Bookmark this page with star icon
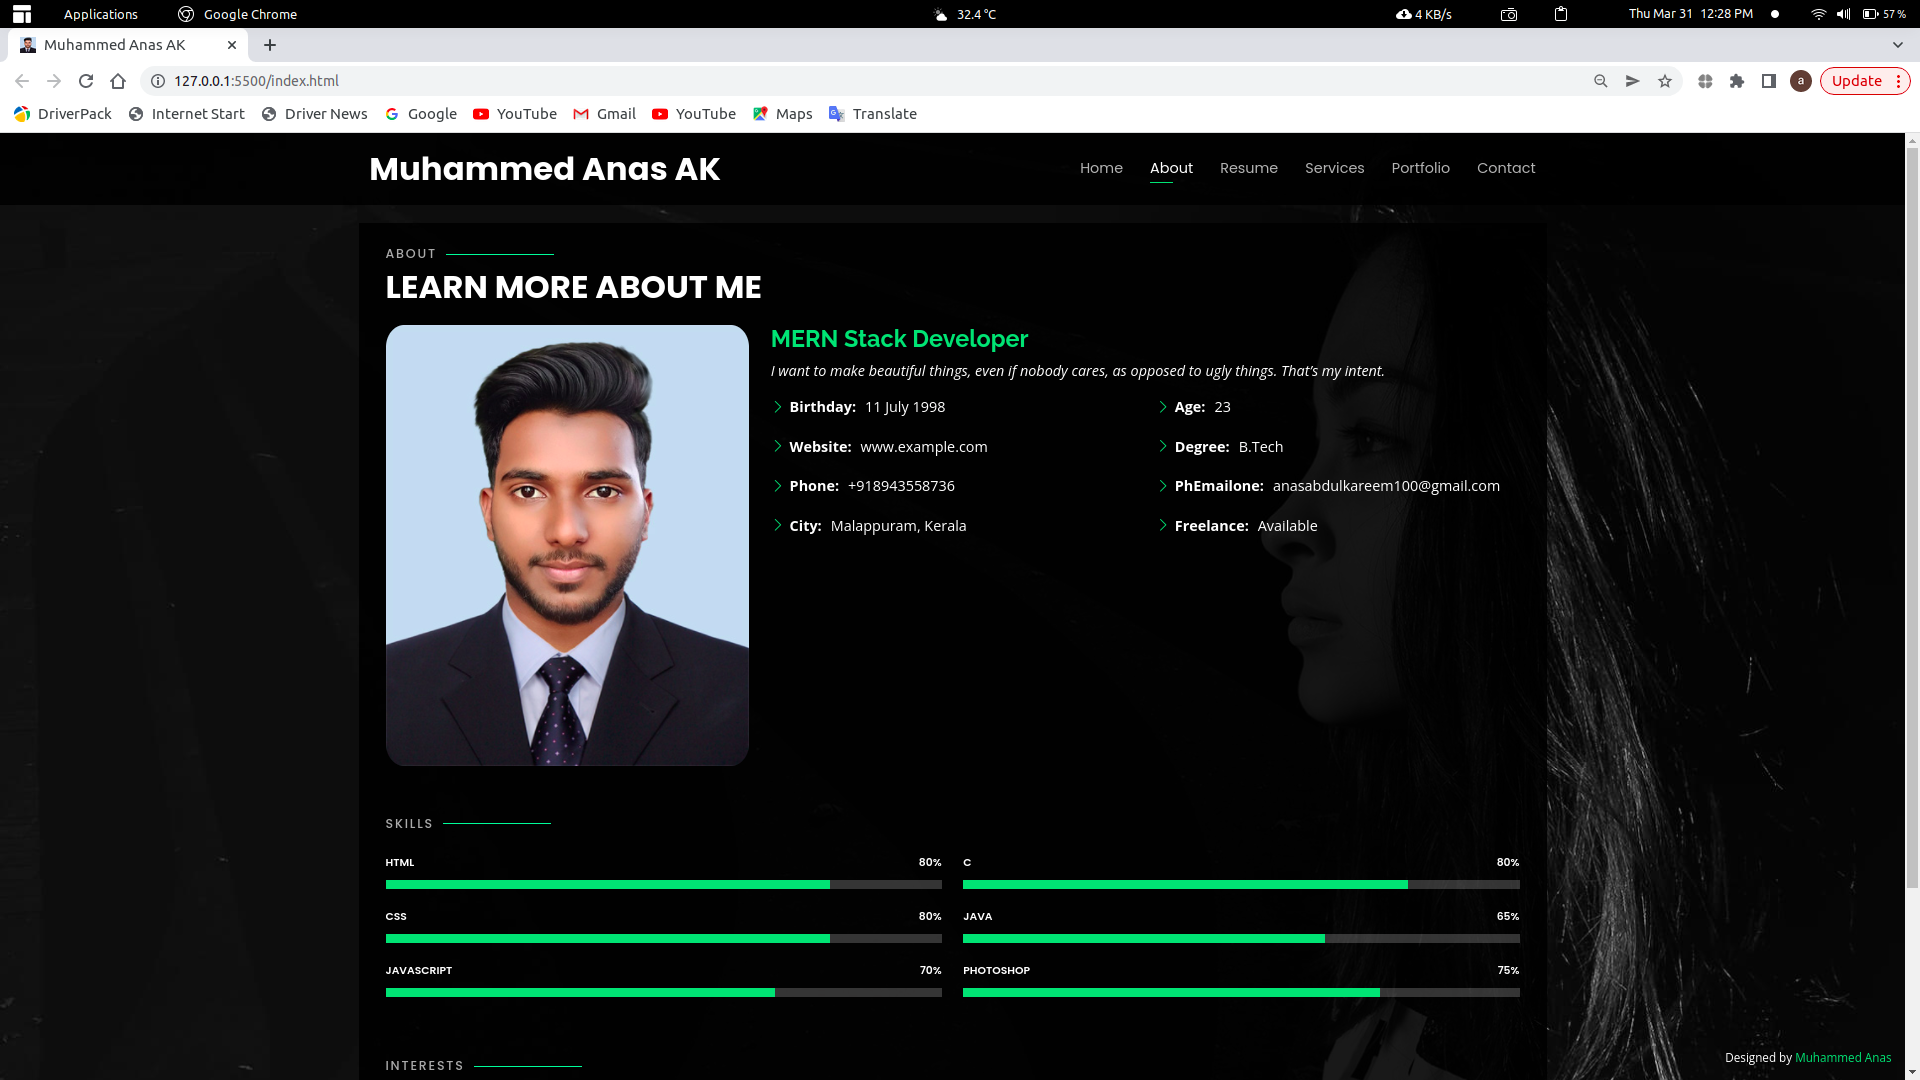The width and height of the screenshot is (1920, 1080). pos(1665,81)
